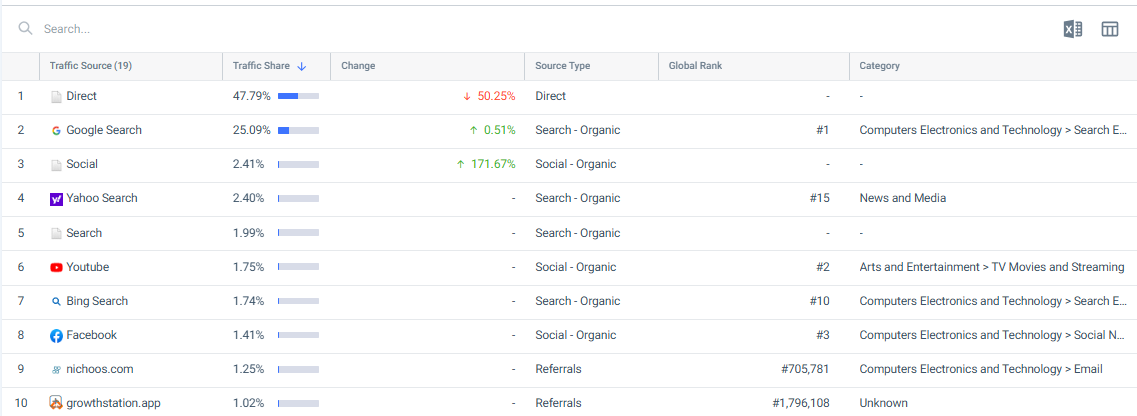This screenshot has height=416, width=1137.
Task: Click the Youtube red play icon
Action: point(56,267)
